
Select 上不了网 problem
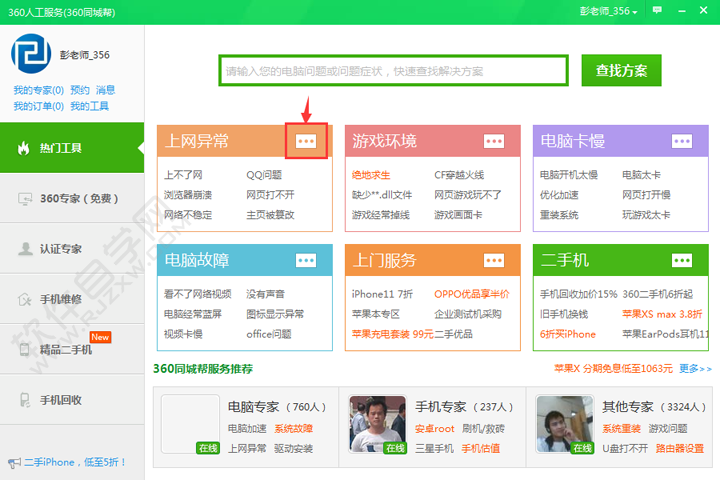(183, 175)
